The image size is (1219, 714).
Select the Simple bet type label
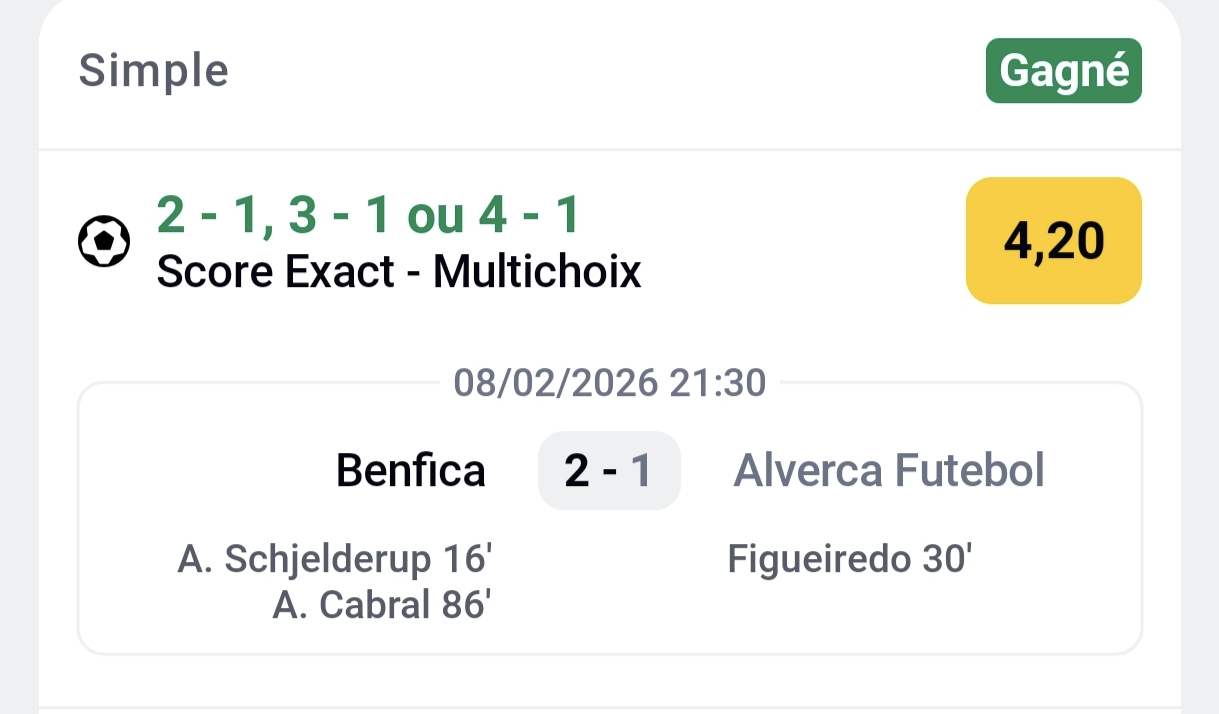(154, 71)
